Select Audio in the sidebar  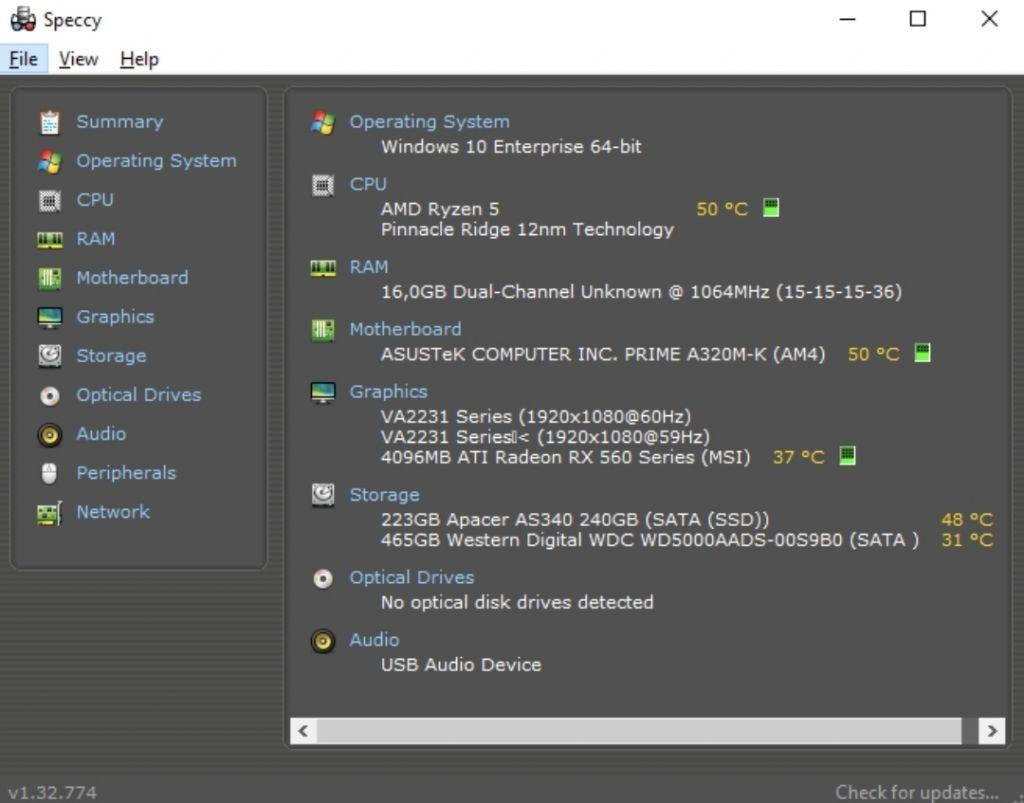(x=101, y=434)
